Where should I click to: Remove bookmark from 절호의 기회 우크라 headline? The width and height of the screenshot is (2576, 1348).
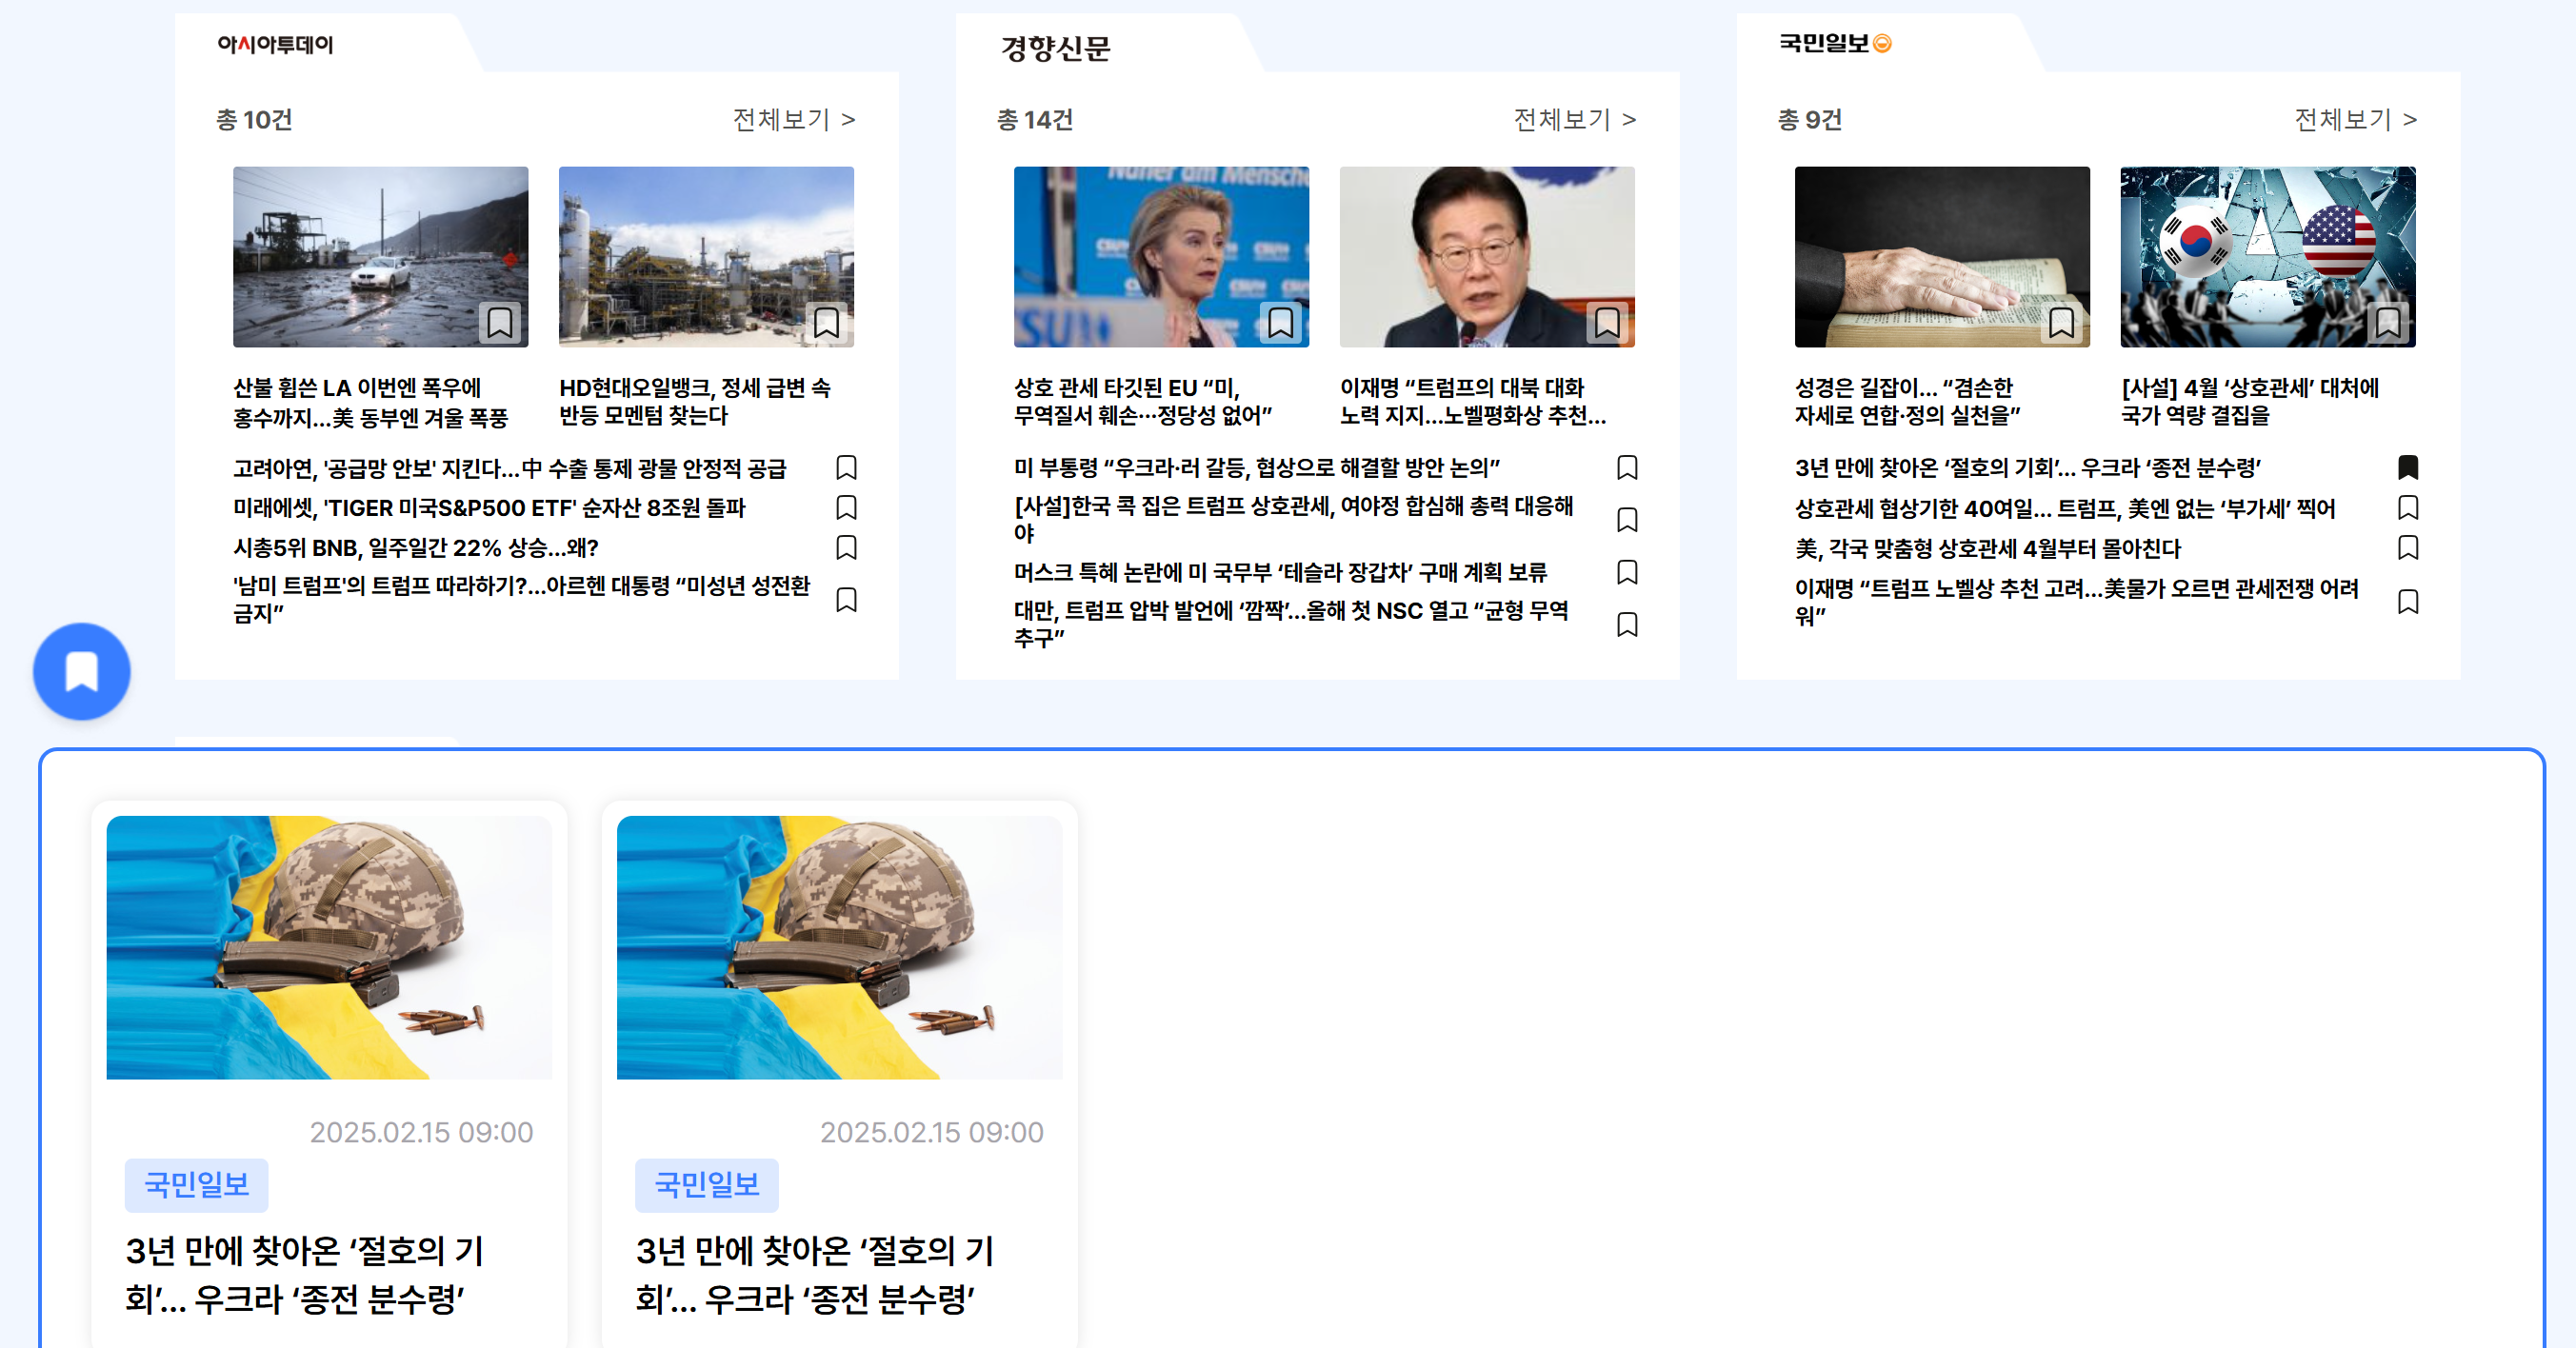click(2408, 467)
